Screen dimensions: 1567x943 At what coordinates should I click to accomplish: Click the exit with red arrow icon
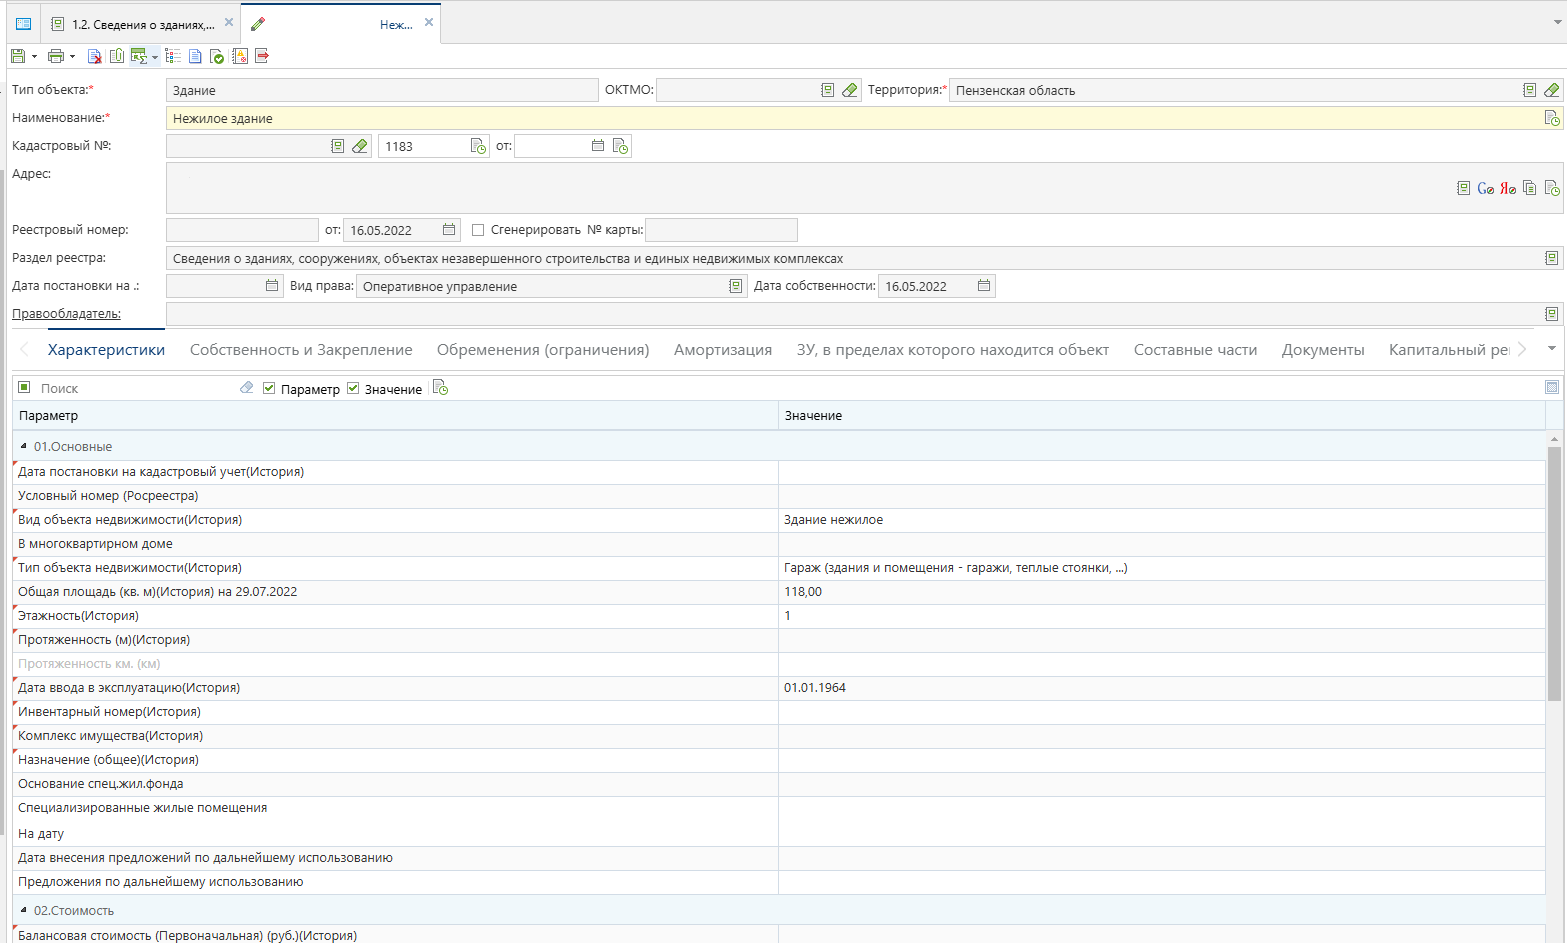click(x=262, y=56)
